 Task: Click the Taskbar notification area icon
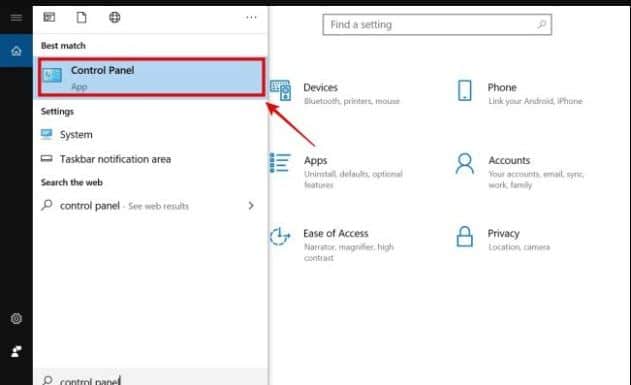pyautogui.click(x=47, y=159)
